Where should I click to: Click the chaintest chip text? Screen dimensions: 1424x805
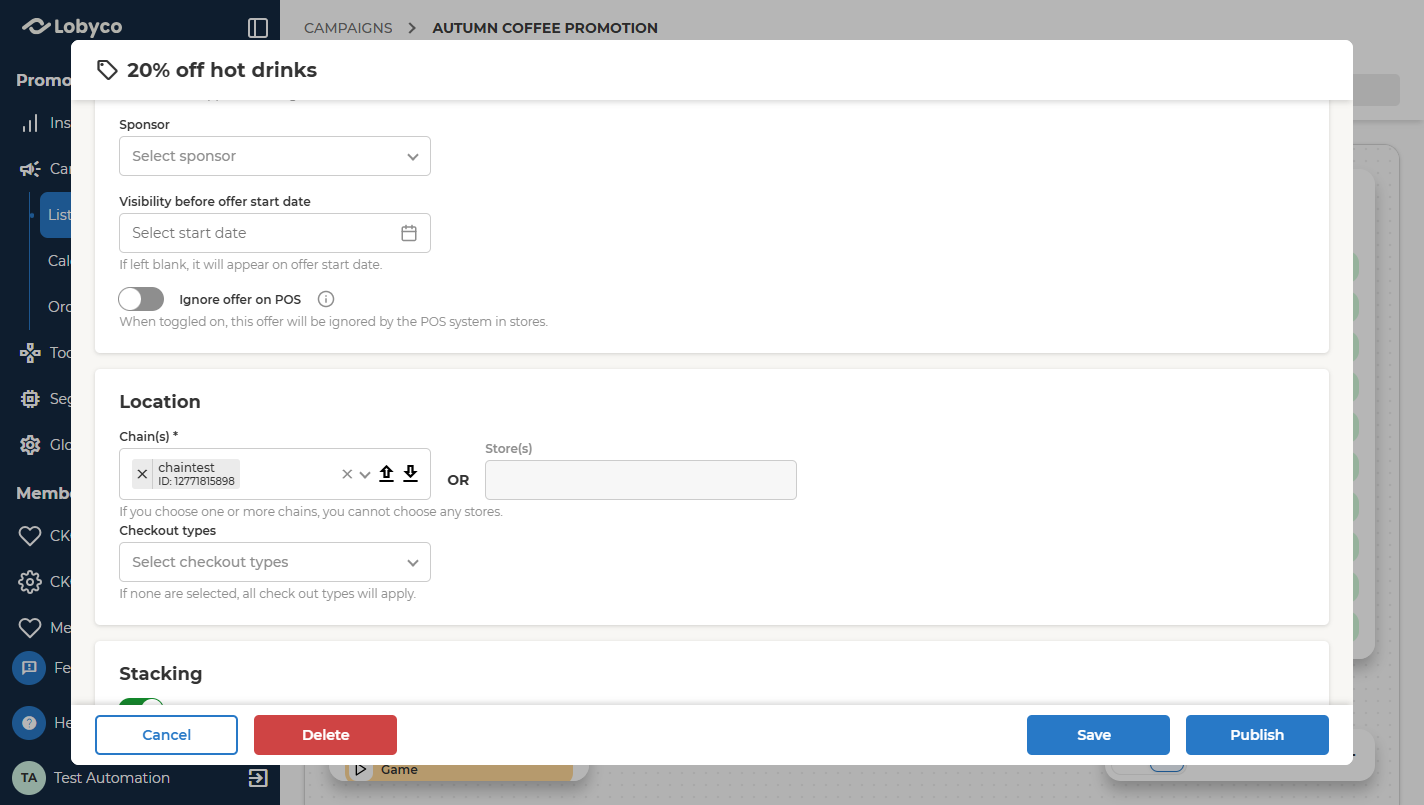pyautogui.click(x=186, y=468)
